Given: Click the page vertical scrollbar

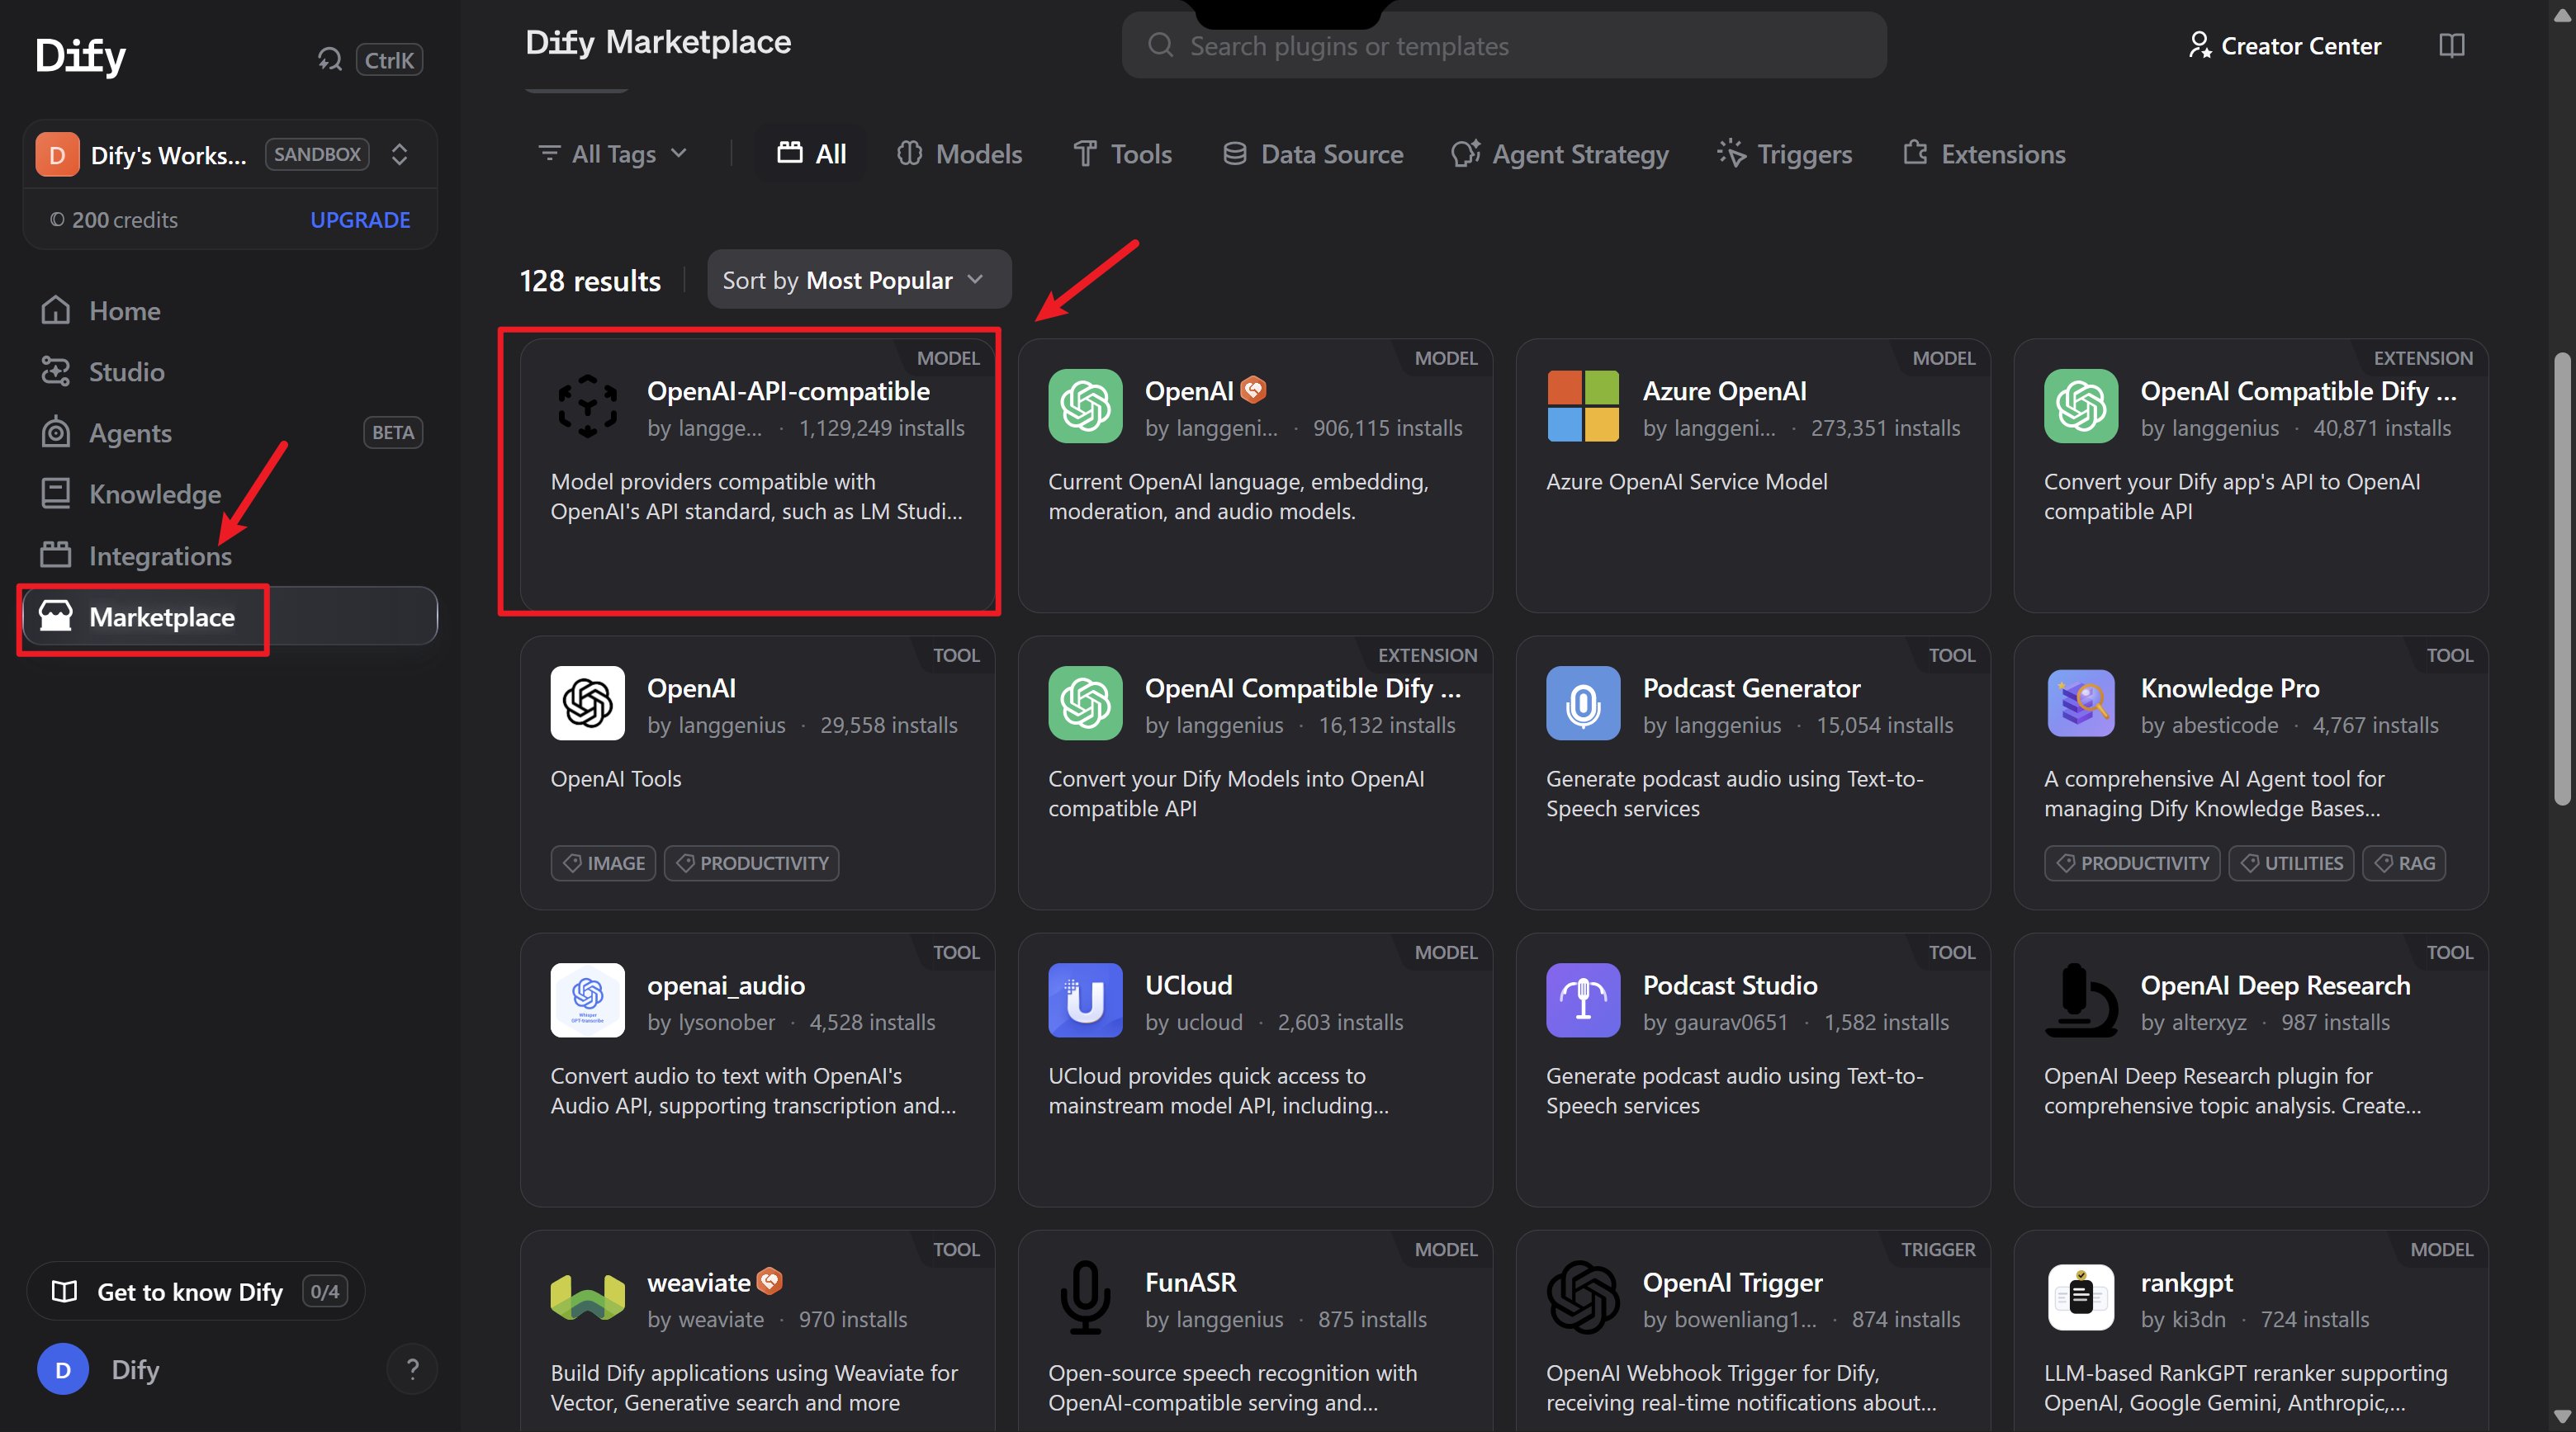Looking at the screenshot, I should (x=2561, y=580).
